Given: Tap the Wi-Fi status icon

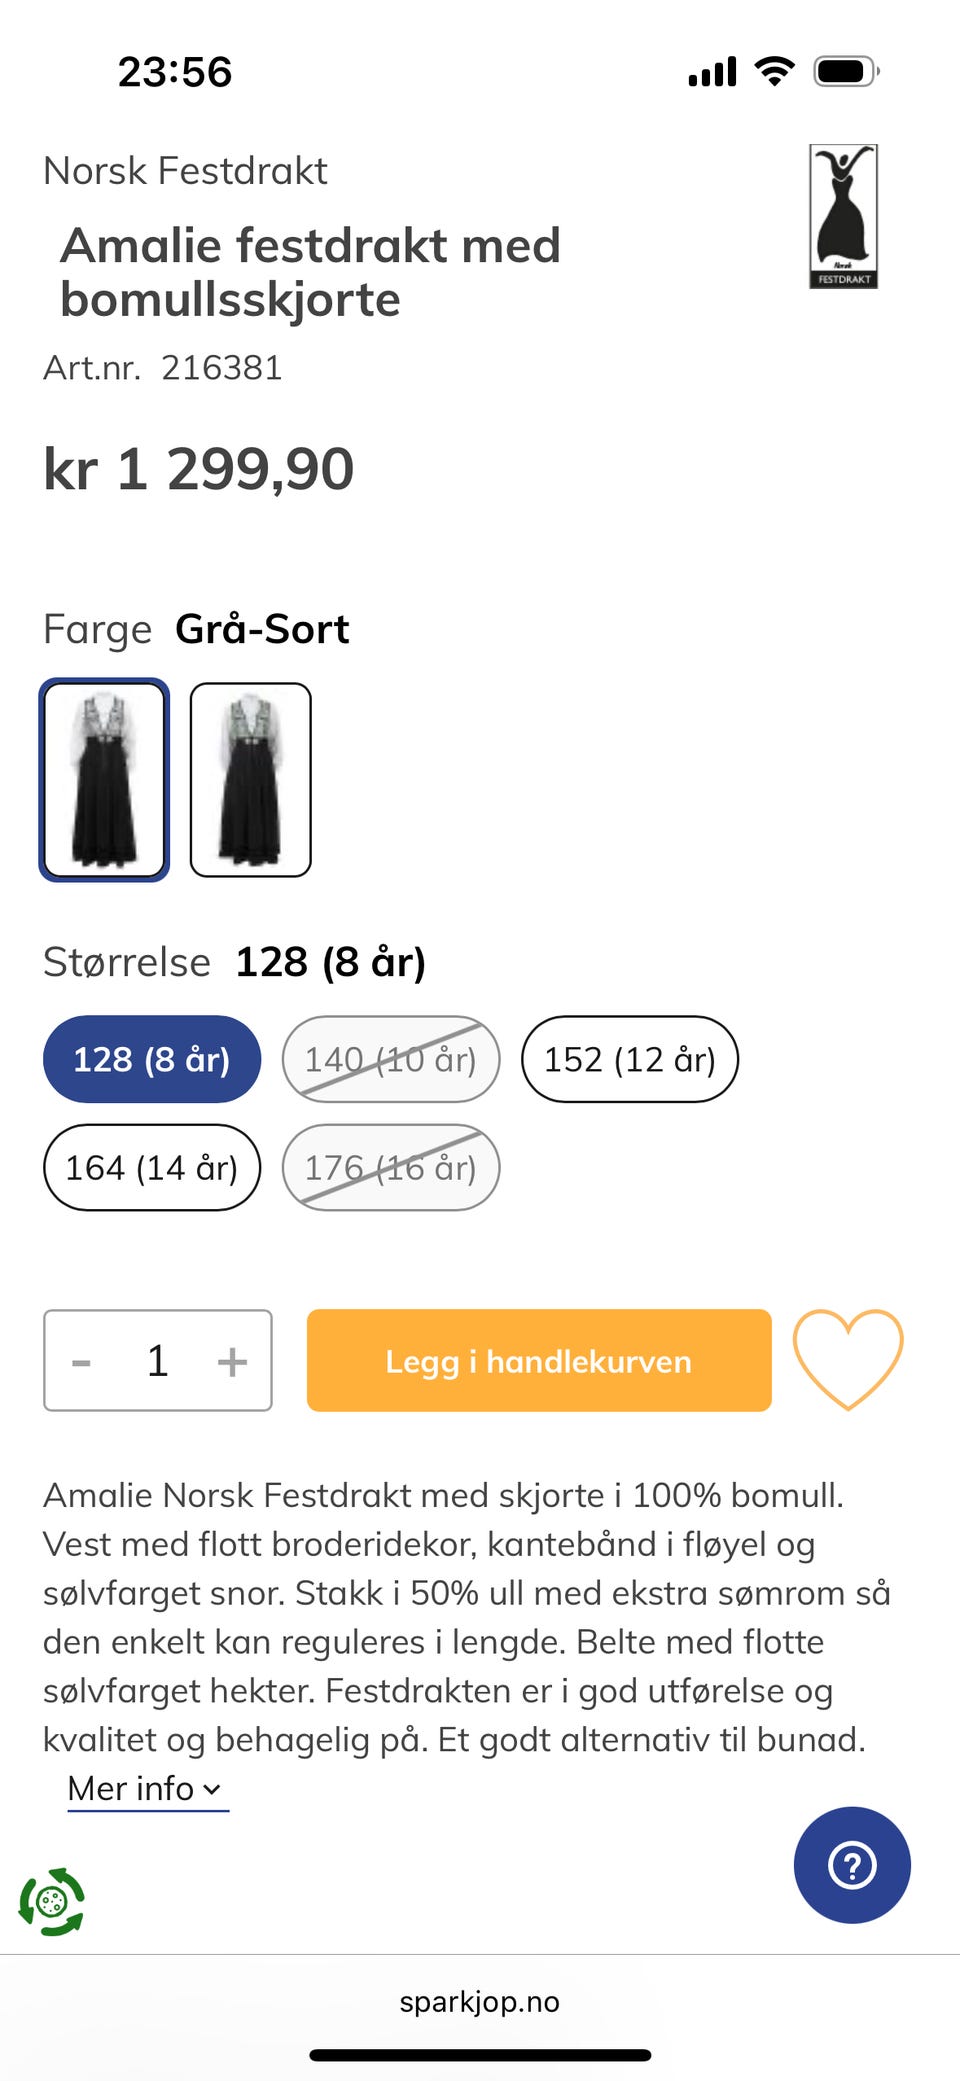Looking at the screenshot, I should point(774,71).
